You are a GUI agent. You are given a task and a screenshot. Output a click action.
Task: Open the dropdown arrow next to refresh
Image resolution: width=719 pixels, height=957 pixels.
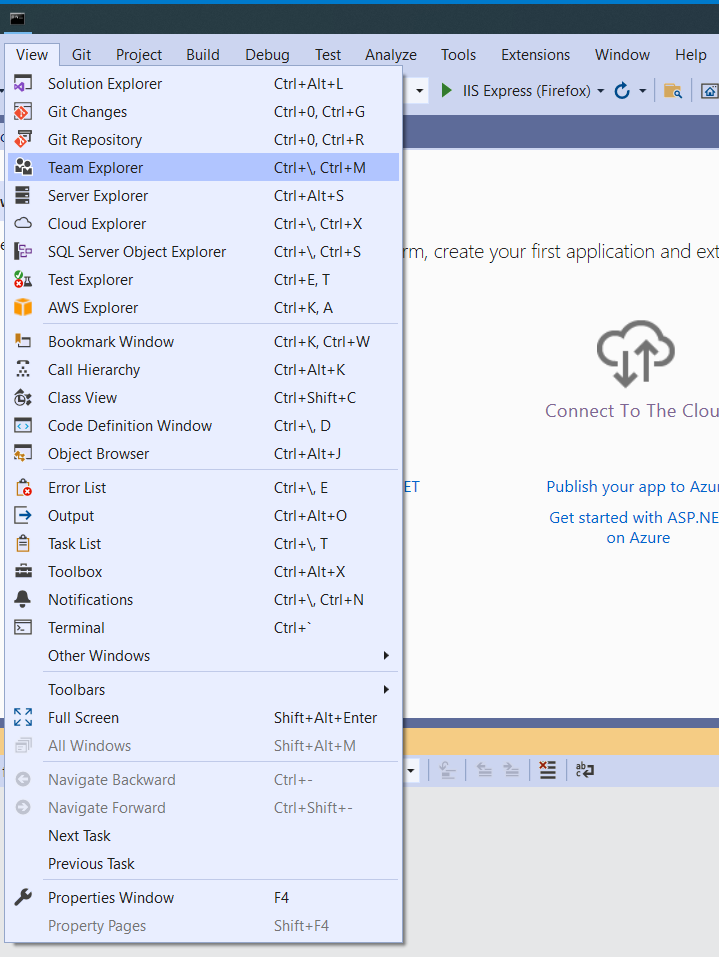point(642,91)
